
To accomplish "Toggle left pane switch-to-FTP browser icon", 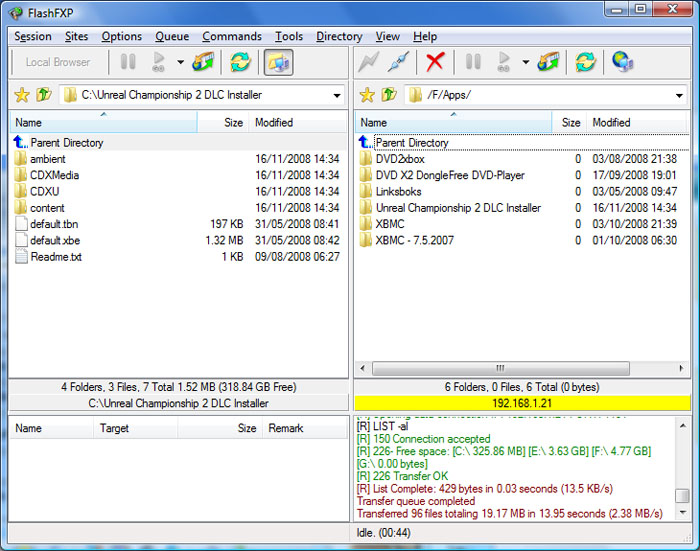I will point(279,62).
